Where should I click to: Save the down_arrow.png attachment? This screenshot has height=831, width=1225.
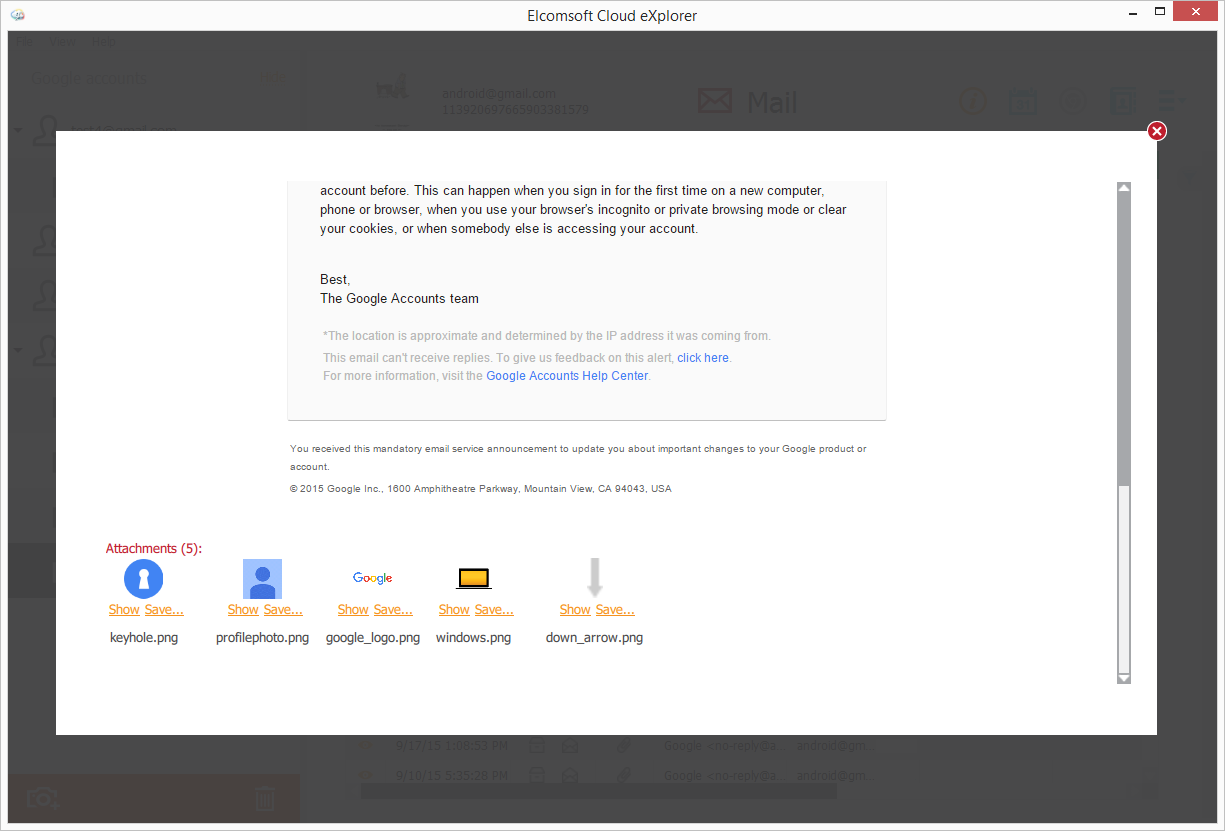[x=615, y=609]
